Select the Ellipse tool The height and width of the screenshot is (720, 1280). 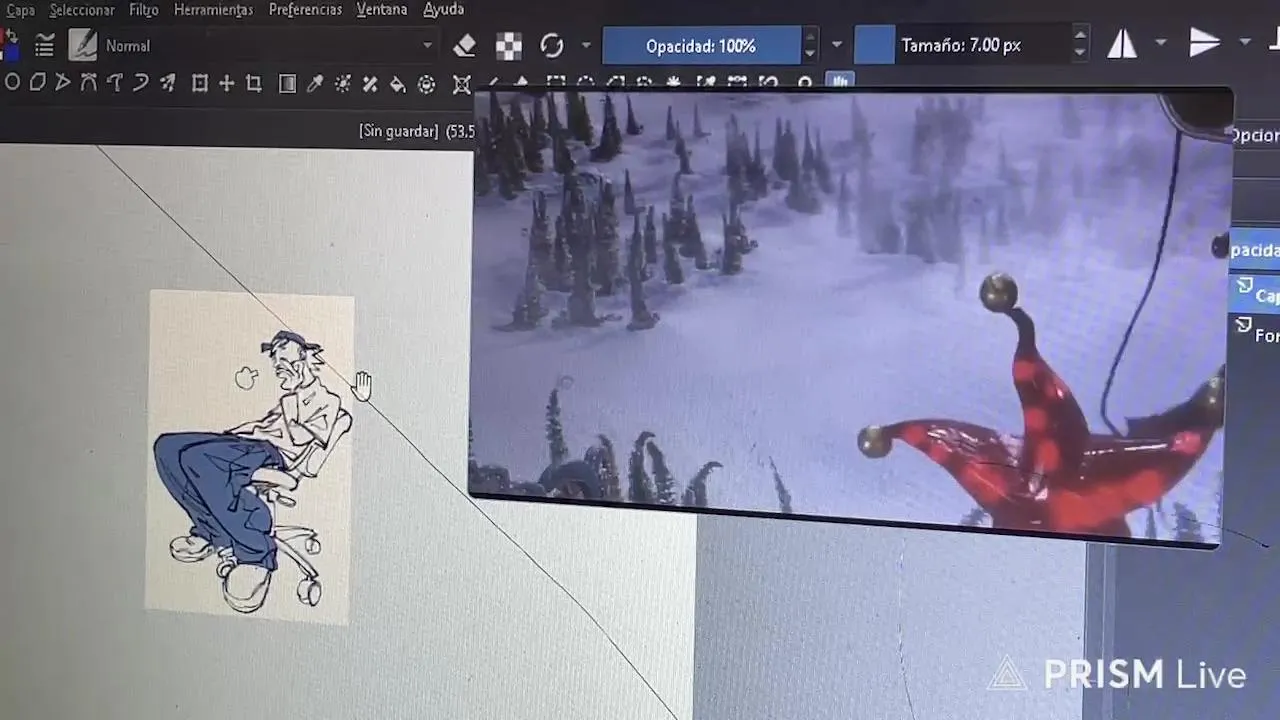coord(12,83)
